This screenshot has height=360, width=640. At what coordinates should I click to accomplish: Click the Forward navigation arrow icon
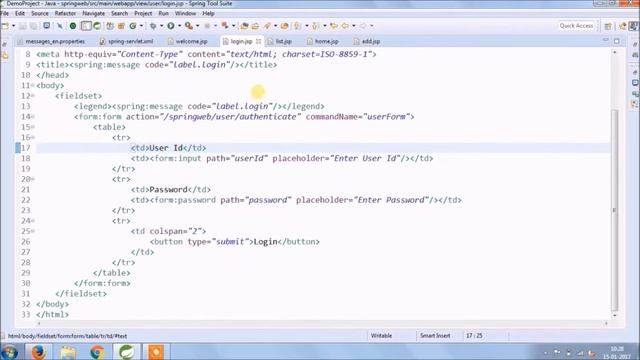(363, 26)
